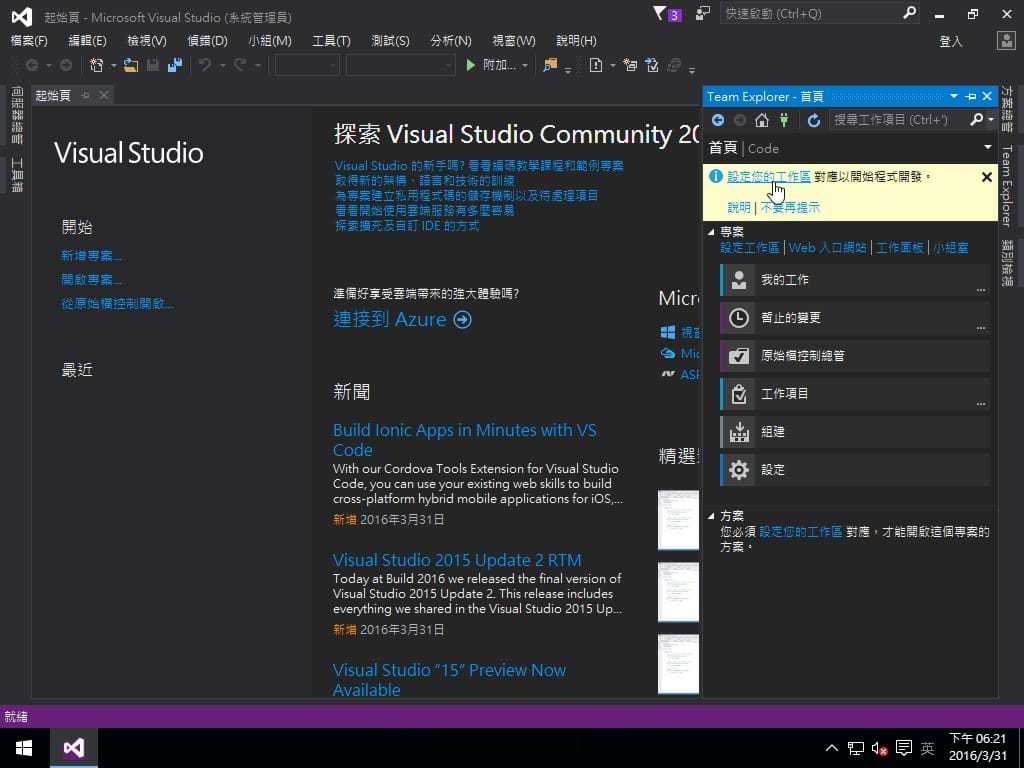
Task: Dismiss the yellow info bar
Action: click(x=987, y=177)
